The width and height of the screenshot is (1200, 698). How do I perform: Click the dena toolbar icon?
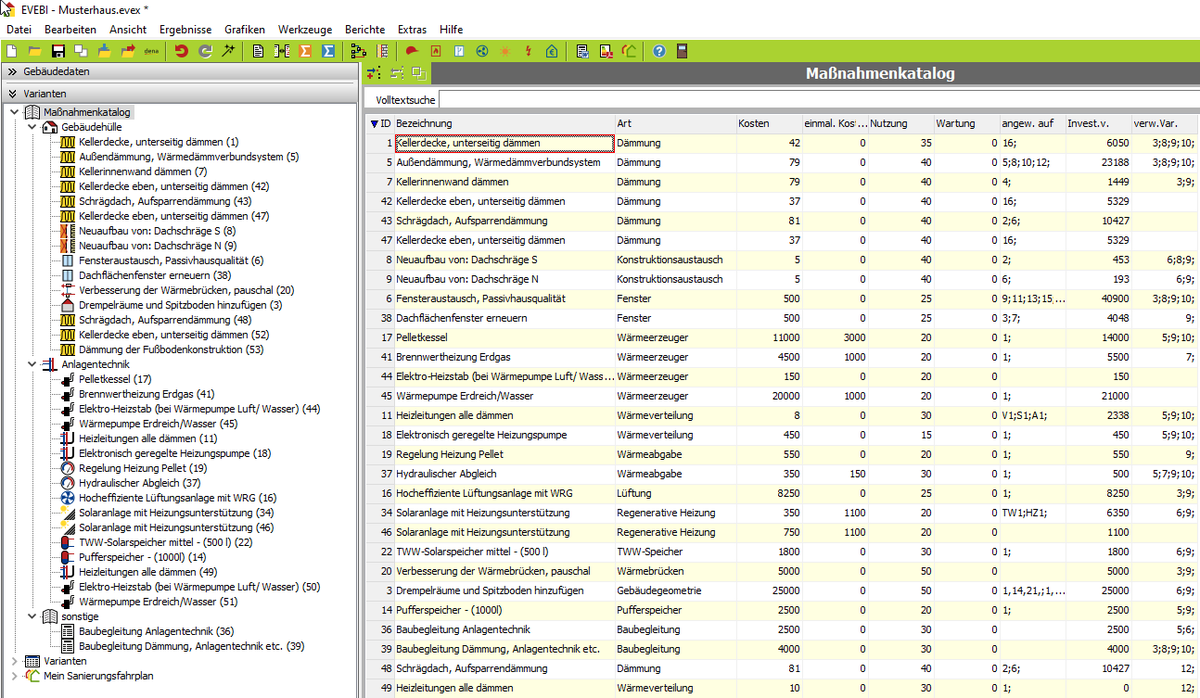point(152,50)
